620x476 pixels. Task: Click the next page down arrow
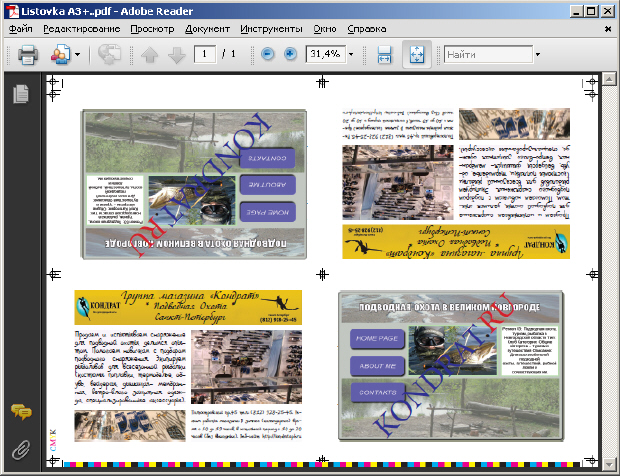pyautogui.click(x=176, y=54)
